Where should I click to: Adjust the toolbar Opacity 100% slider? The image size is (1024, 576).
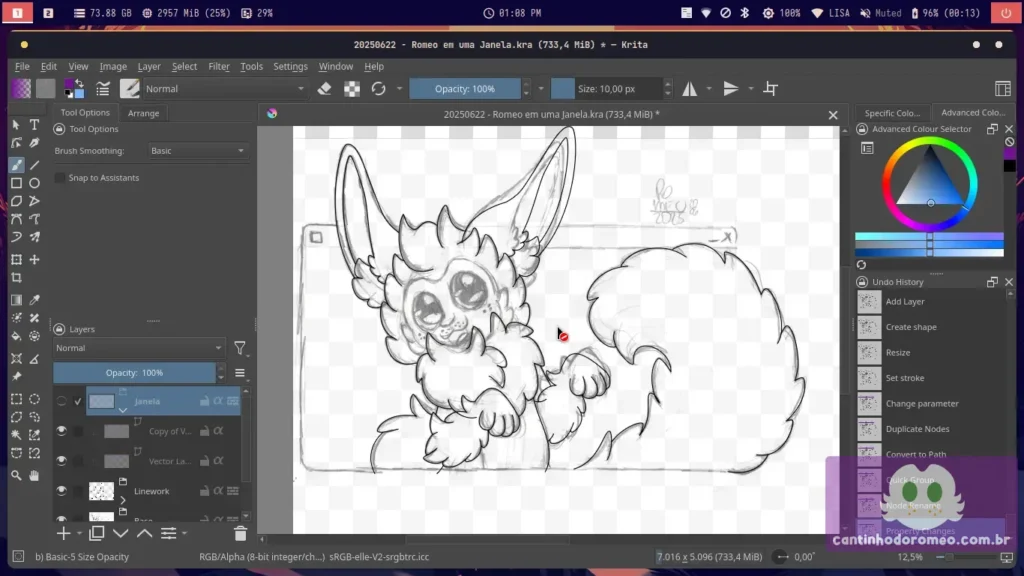click(x=465, y=89)
